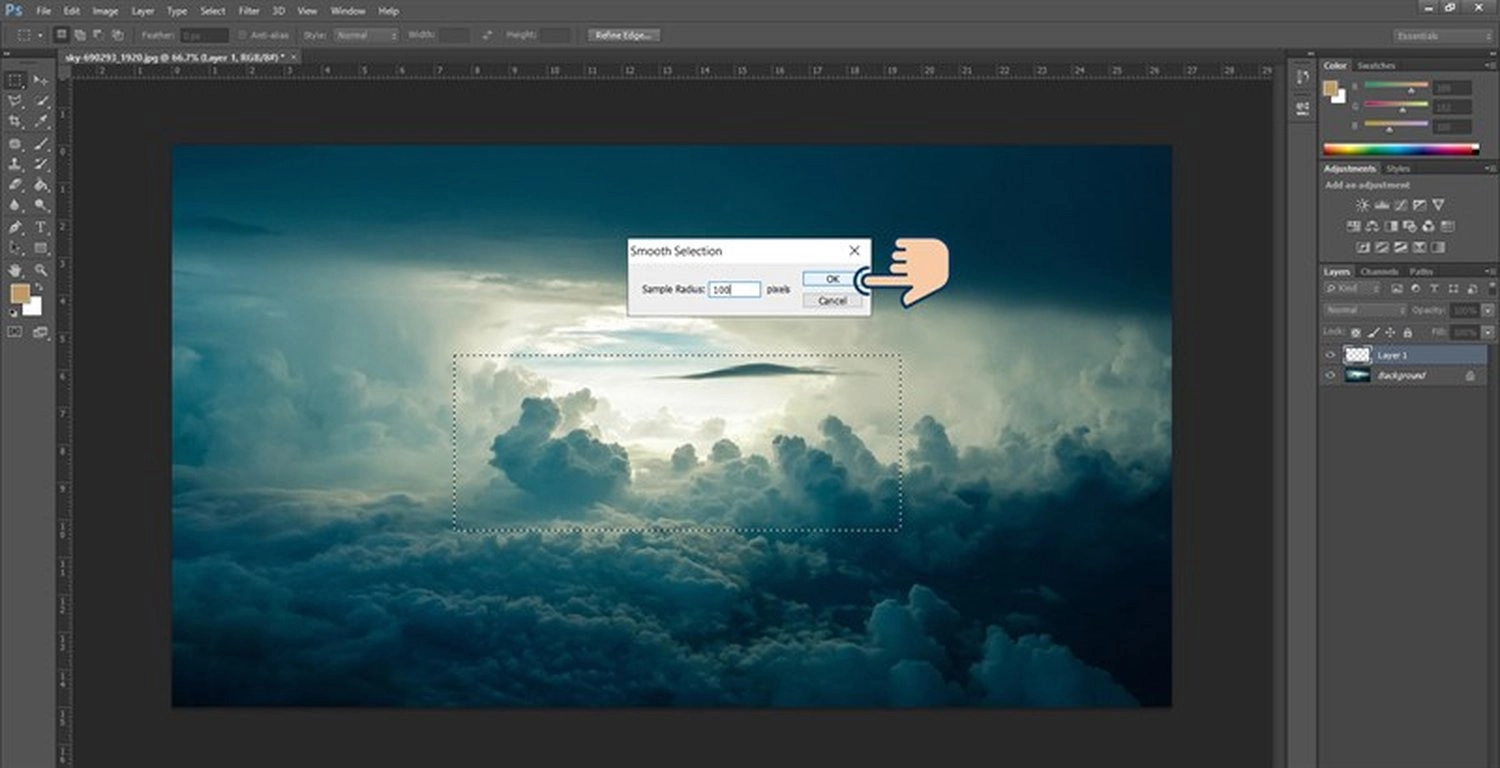Select the Crop tool
This screenshot has width=1500, height=768.
pos(15,120)
